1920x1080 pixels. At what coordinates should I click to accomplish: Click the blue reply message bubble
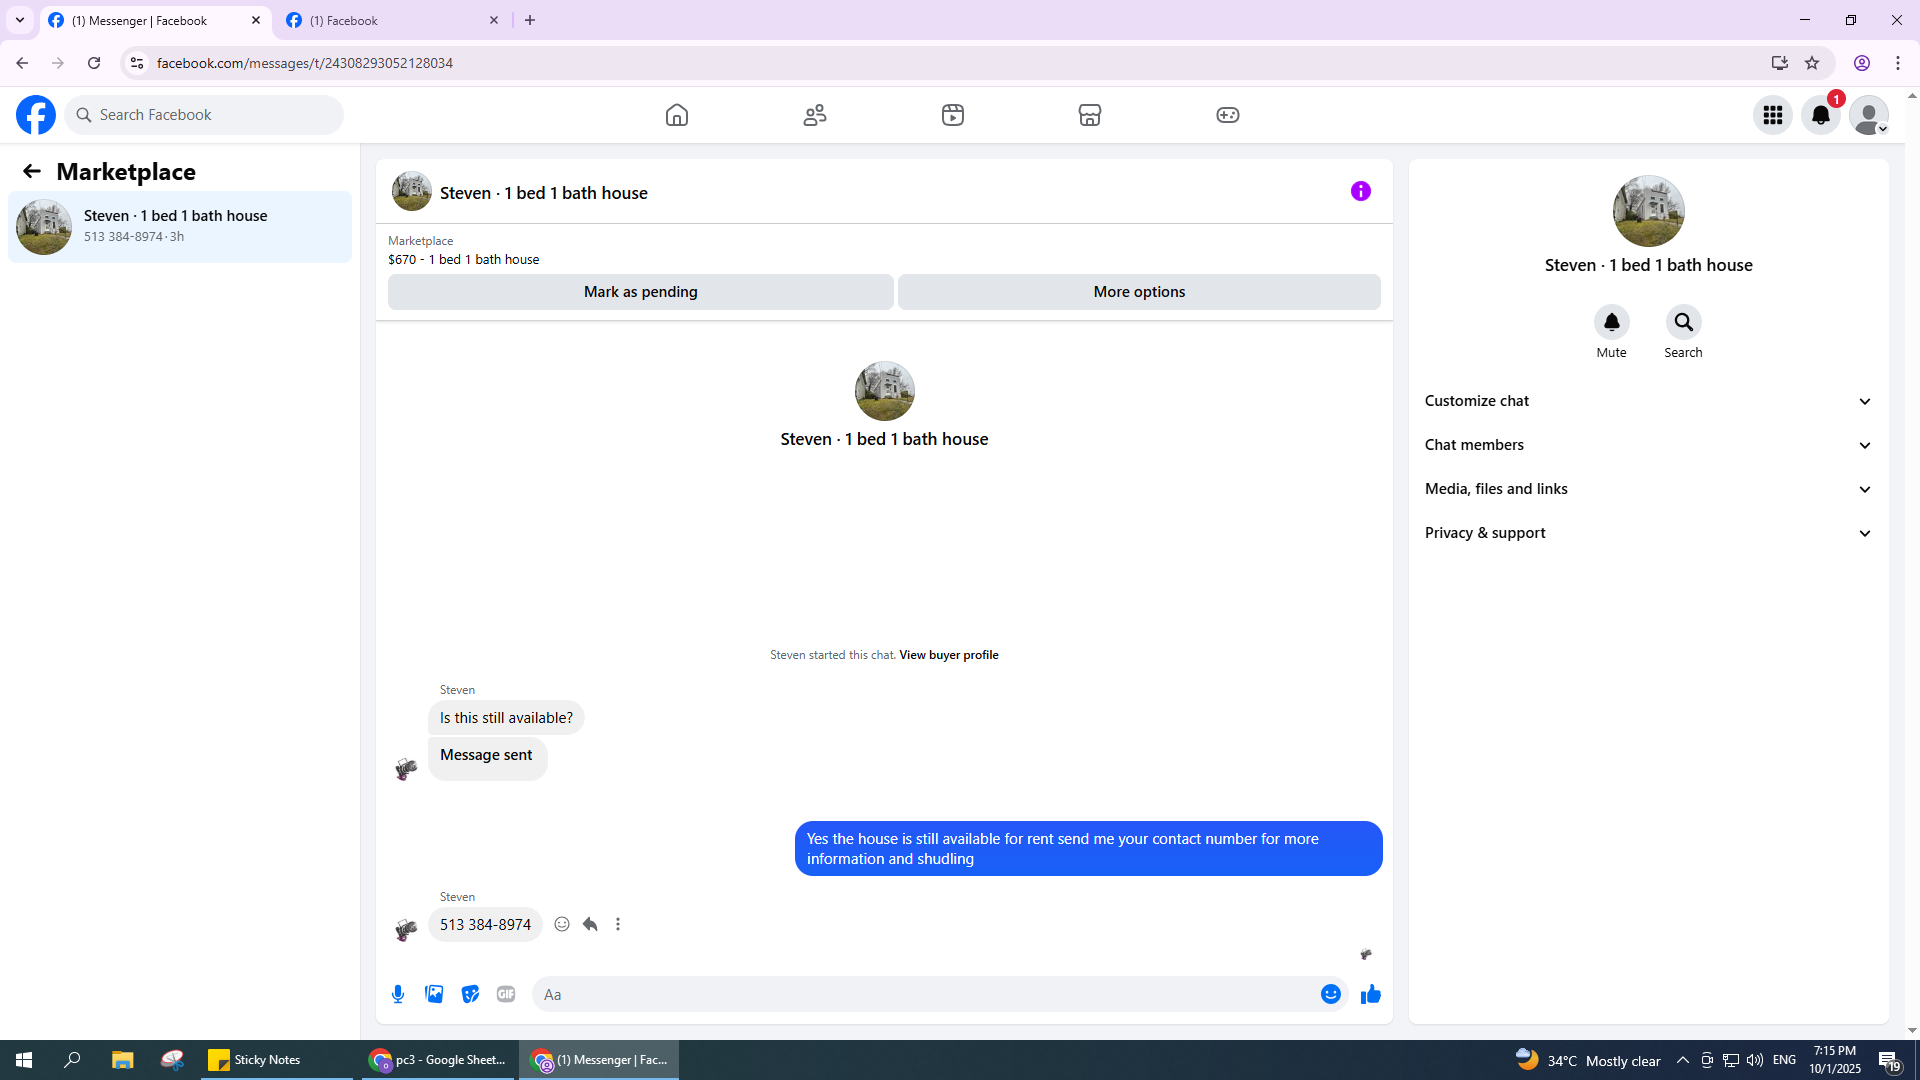tap(1089, 849)
